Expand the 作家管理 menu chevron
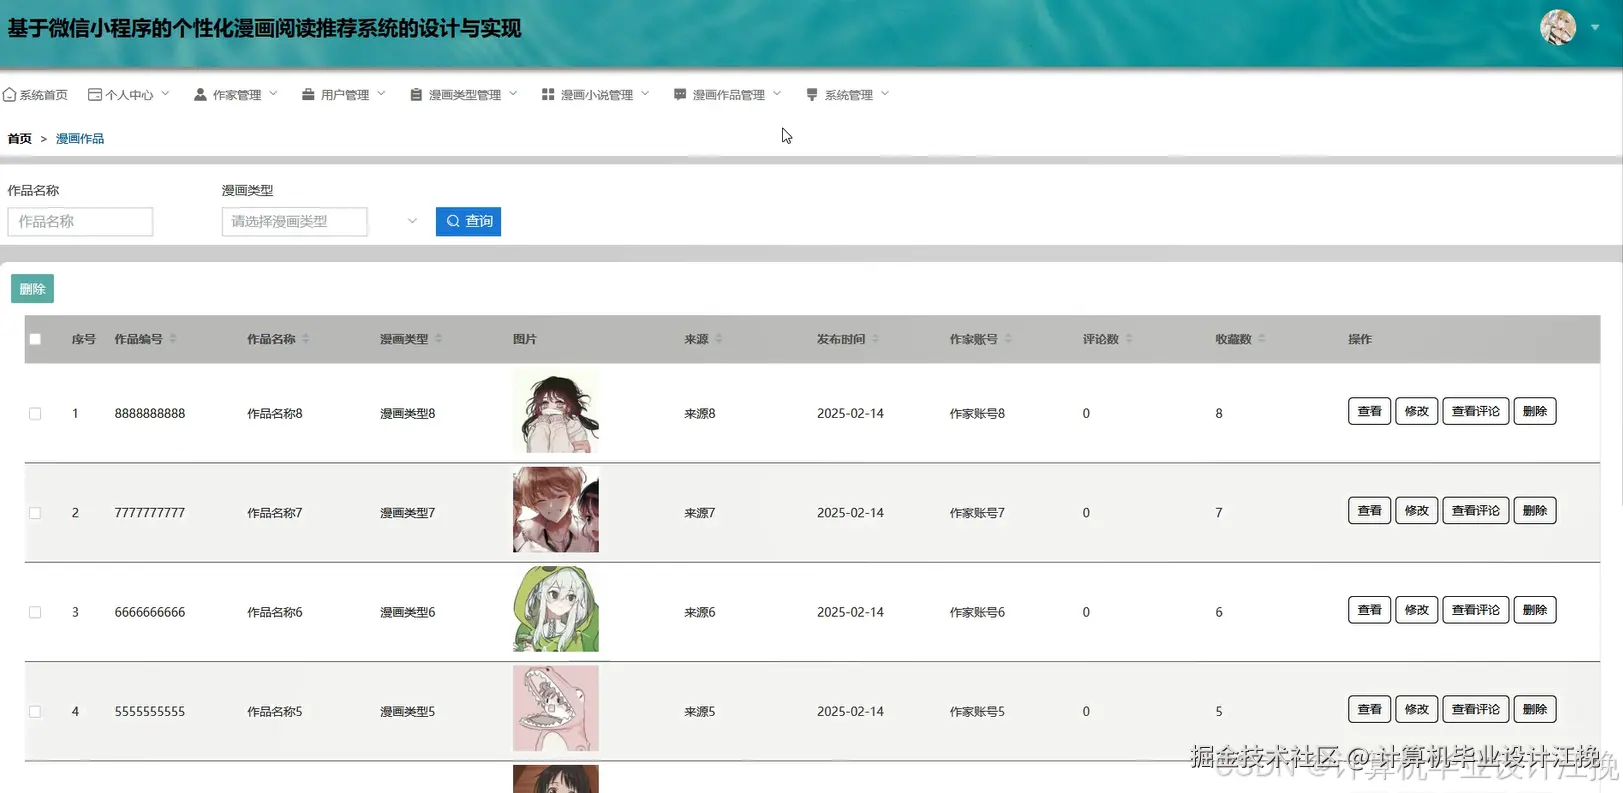This screenshot has height=793, width=1623. [x=273, y=94]
